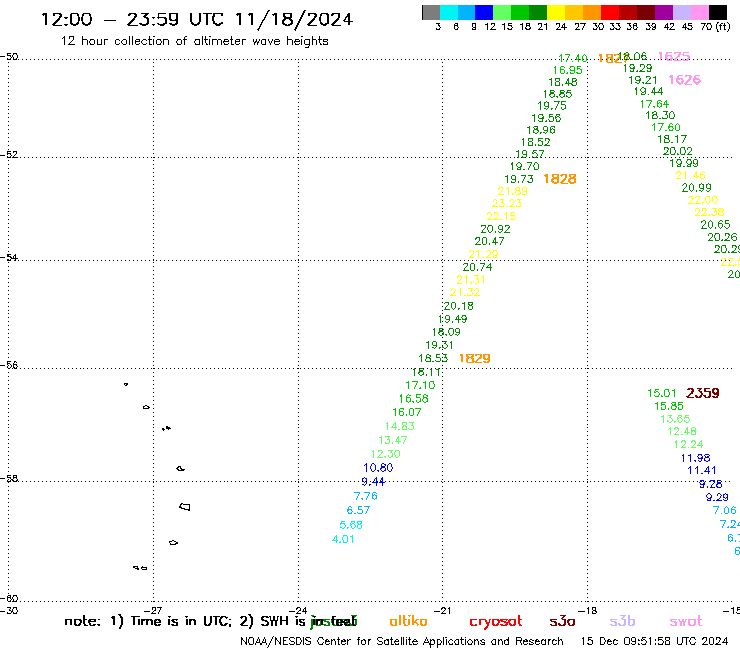Select the altika satellite label

coord(408,621)
